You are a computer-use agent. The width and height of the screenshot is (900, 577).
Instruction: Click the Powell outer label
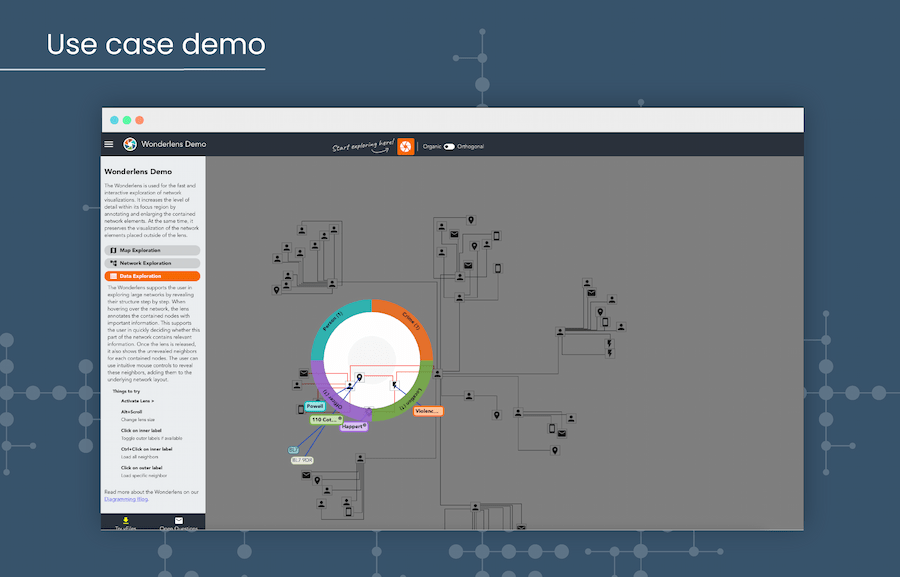click(x=314, y=406)
